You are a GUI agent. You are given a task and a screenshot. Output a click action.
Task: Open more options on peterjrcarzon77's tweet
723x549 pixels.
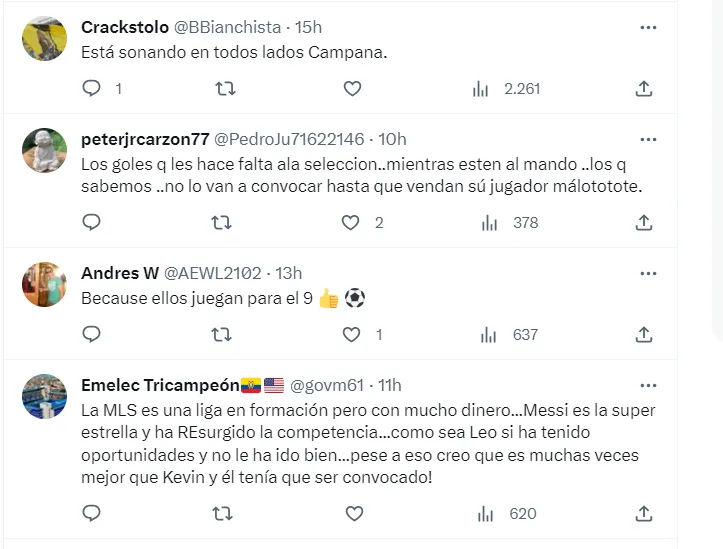point(648,140)
